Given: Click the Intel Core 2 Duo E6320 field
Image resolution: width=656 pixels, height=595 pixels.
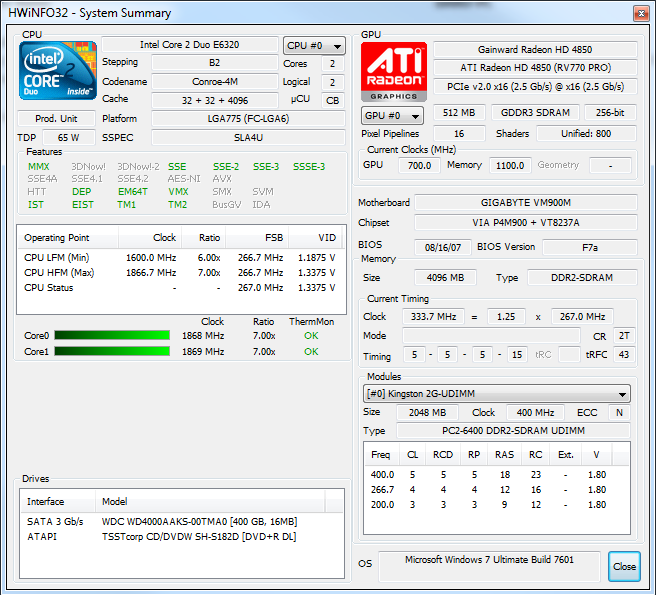Looking at the screenshot, I should pos(190,44).
